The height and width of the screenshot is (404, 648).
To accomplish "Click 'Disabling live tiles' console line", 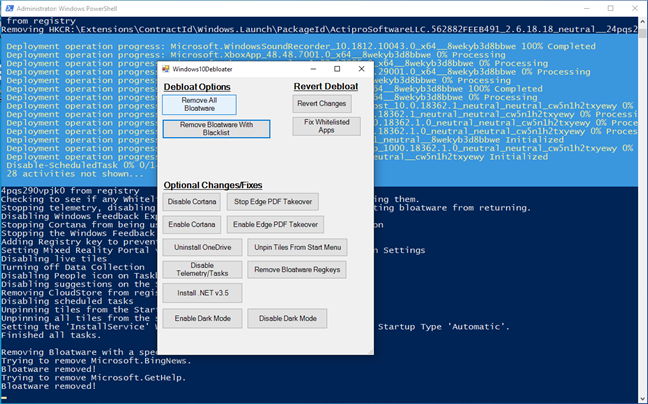I will coord(54,259).
